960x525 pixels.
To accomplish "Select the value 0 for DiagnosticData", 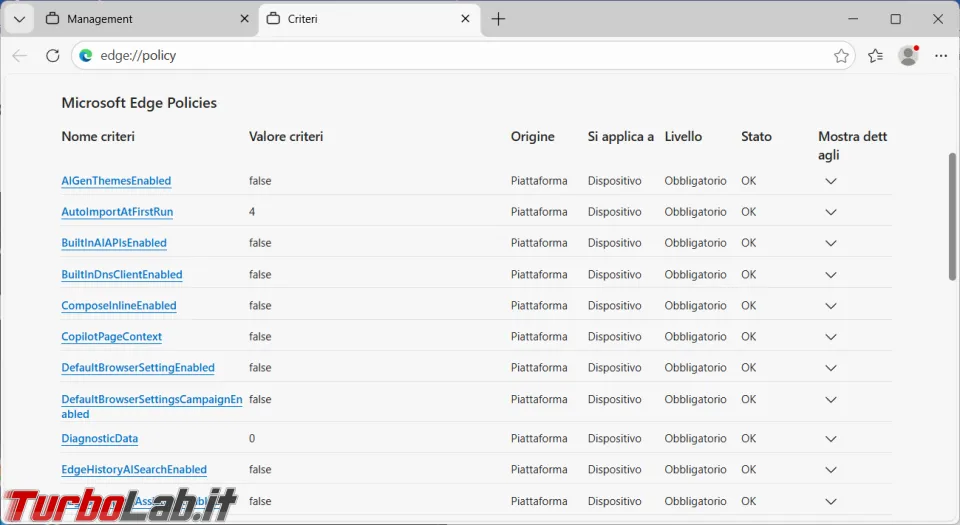I will (252, 439).
